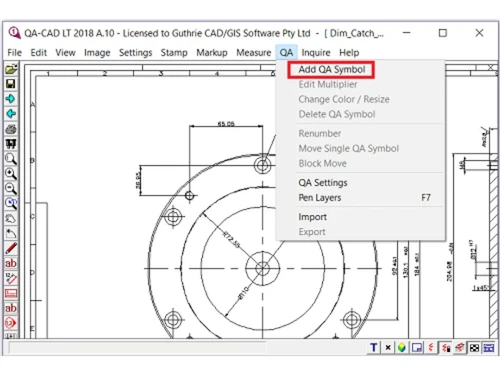The image size is (500, 375).
Task: Click the Zoom Out minus magnifier
Action: [x=11, y=189]
